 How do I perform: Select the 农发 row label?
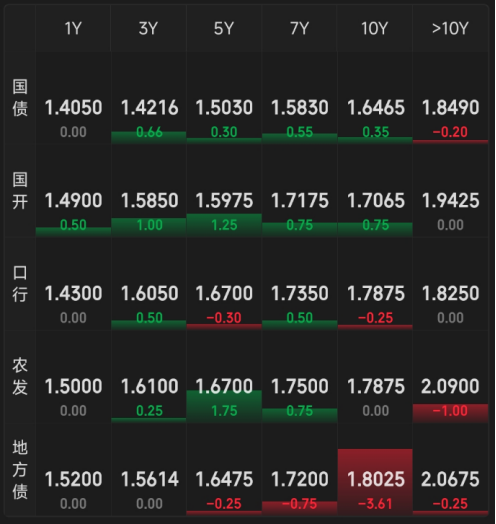[20, 377]
